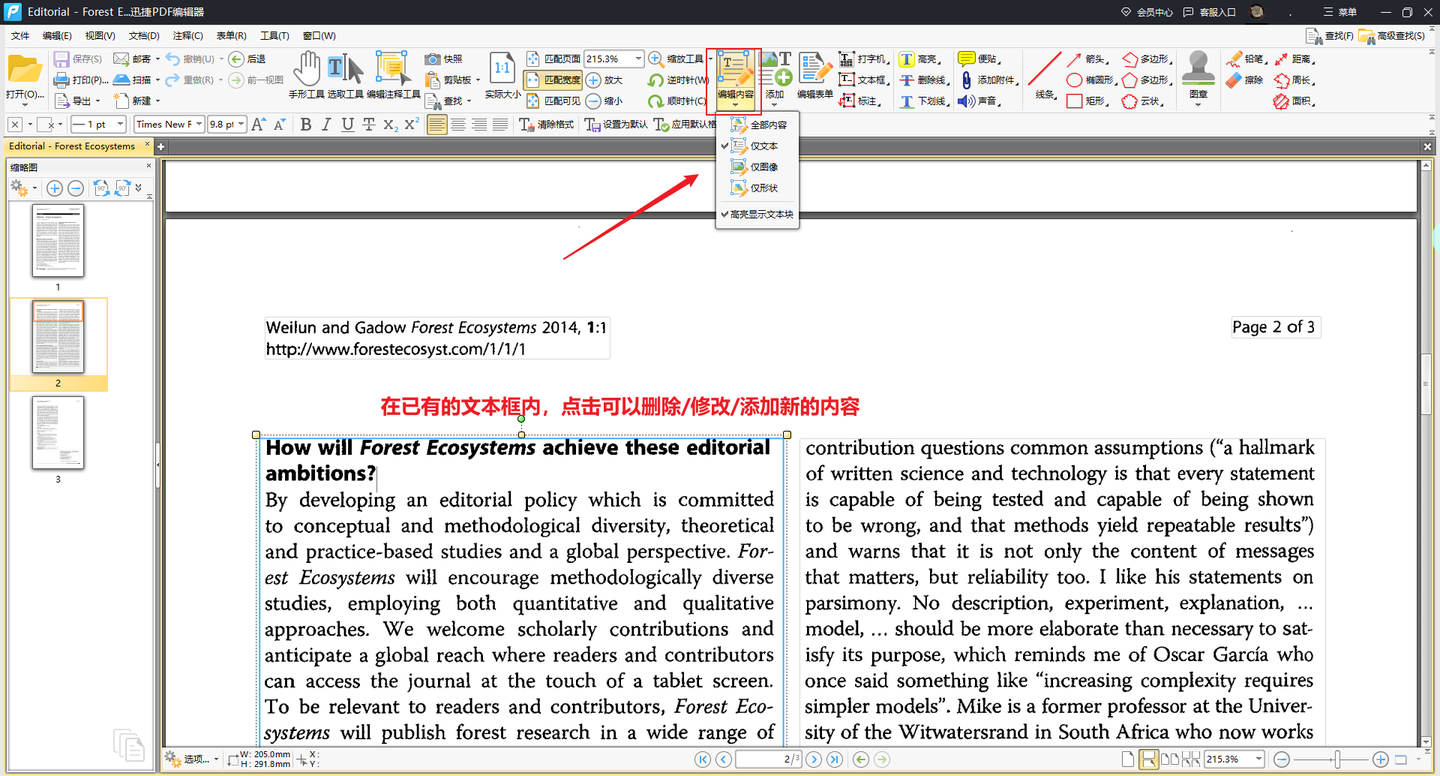Select the Sound (声音) annotation tool
The width and height of the screenshot is (1440, 776).
click(979, 101)
